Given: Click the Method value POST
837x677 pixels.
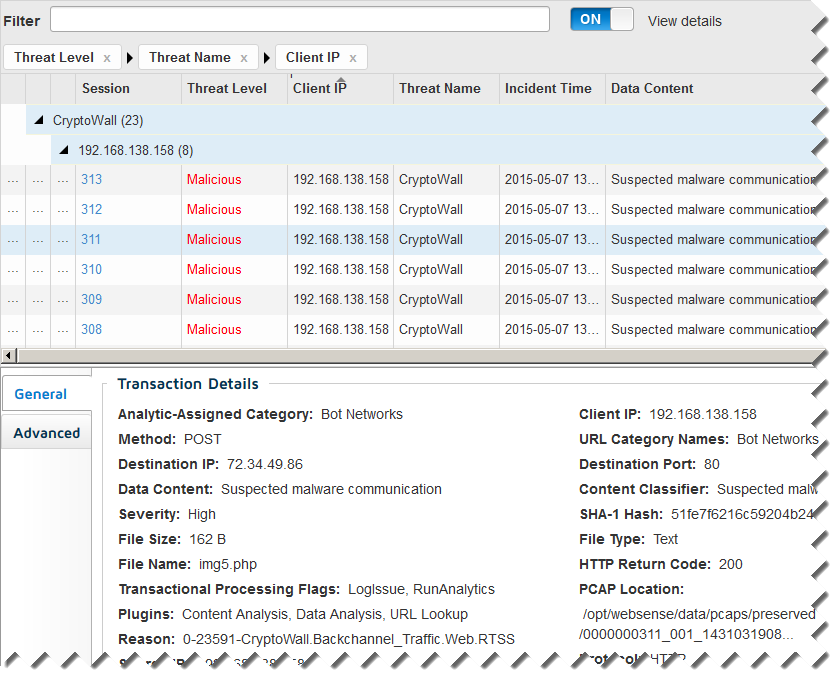Looking at the screenshot, I should (x=202, y=439).
